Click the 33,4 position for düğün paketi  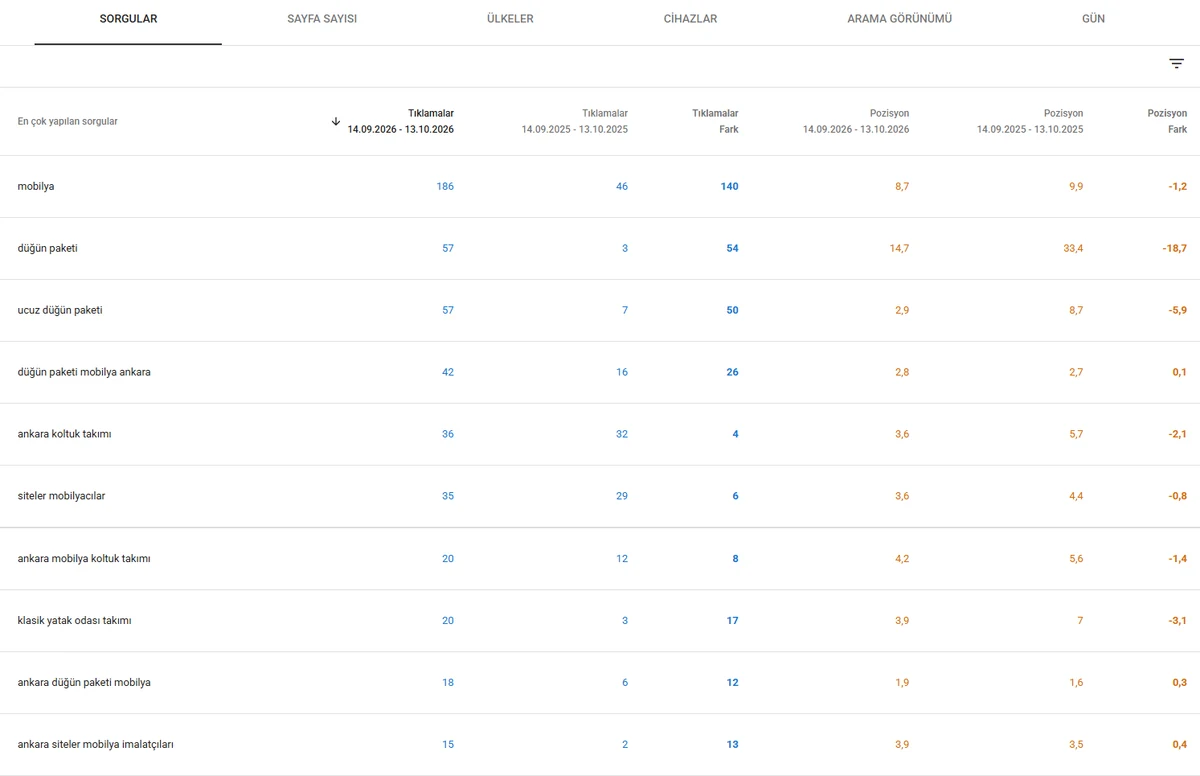point(1073,248)
